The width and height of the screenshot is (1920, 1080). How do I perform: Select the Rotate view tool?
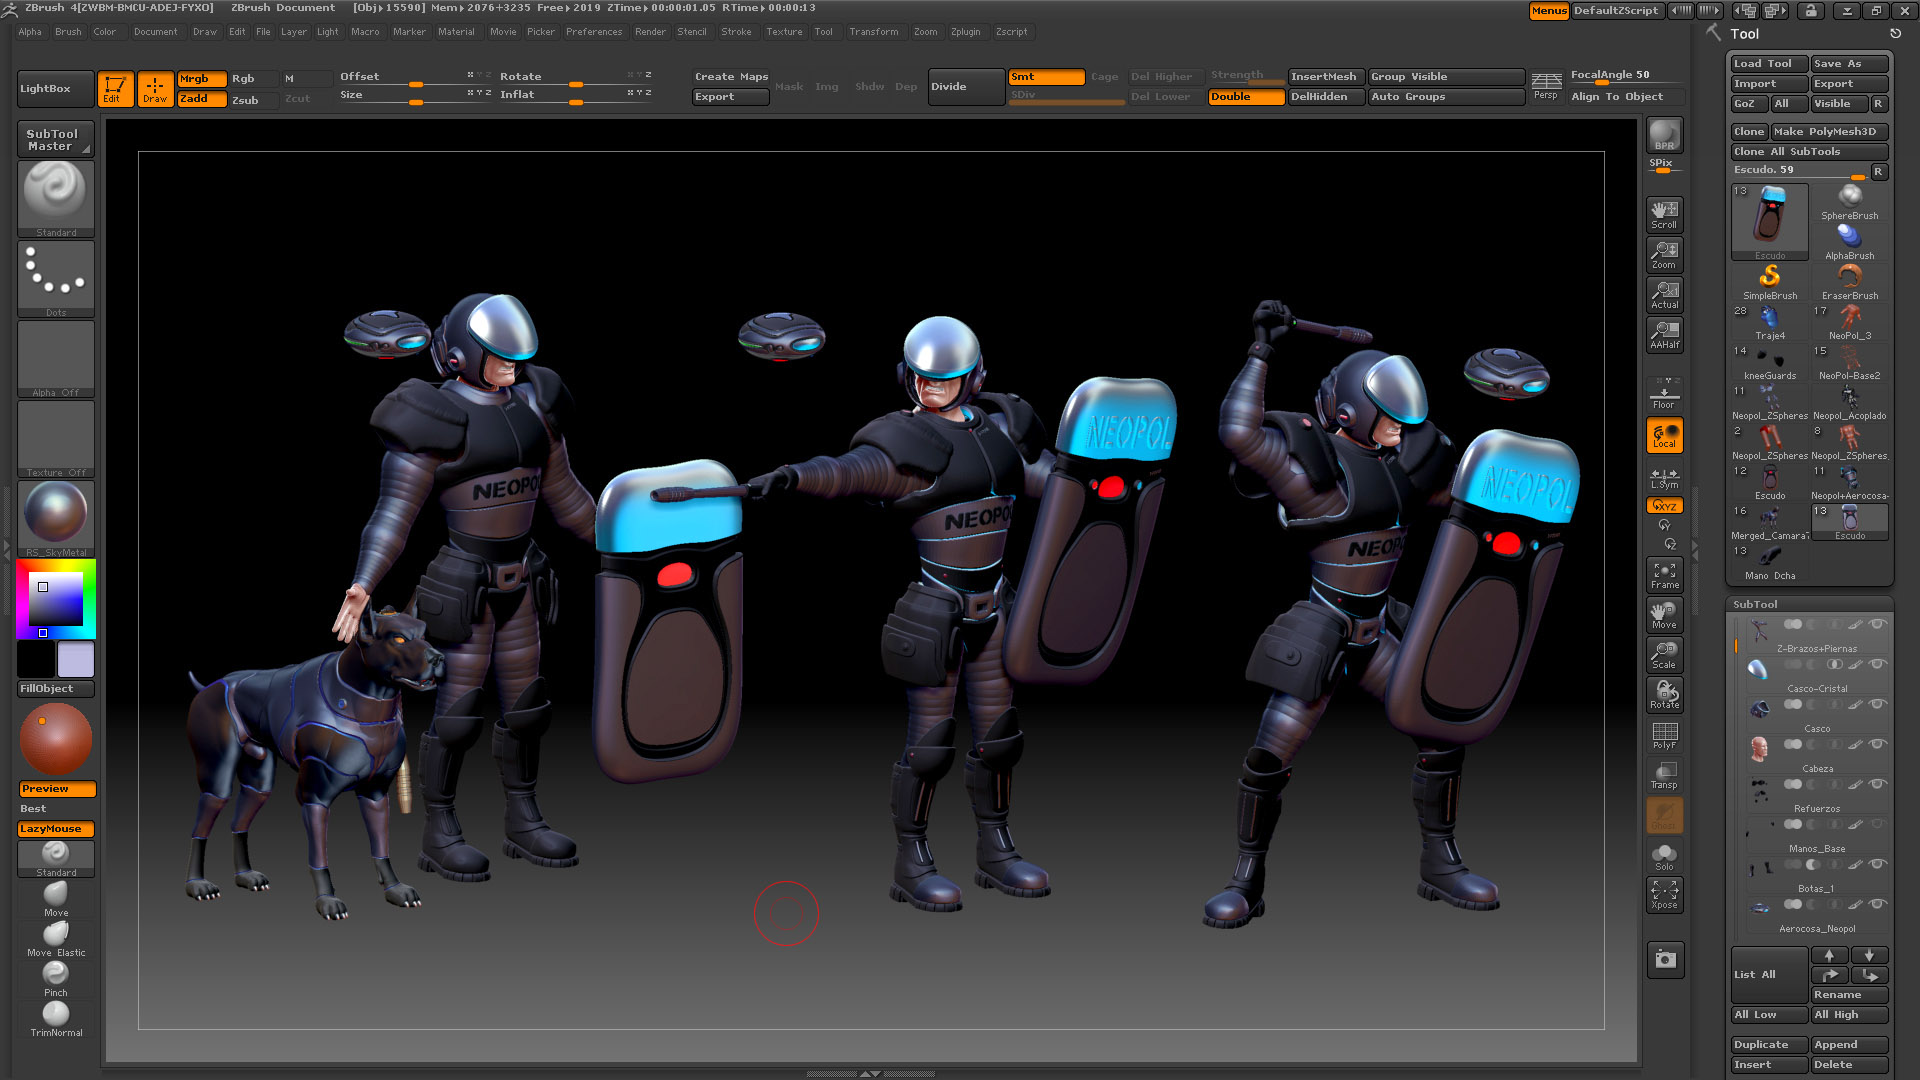coord(1664,694)
